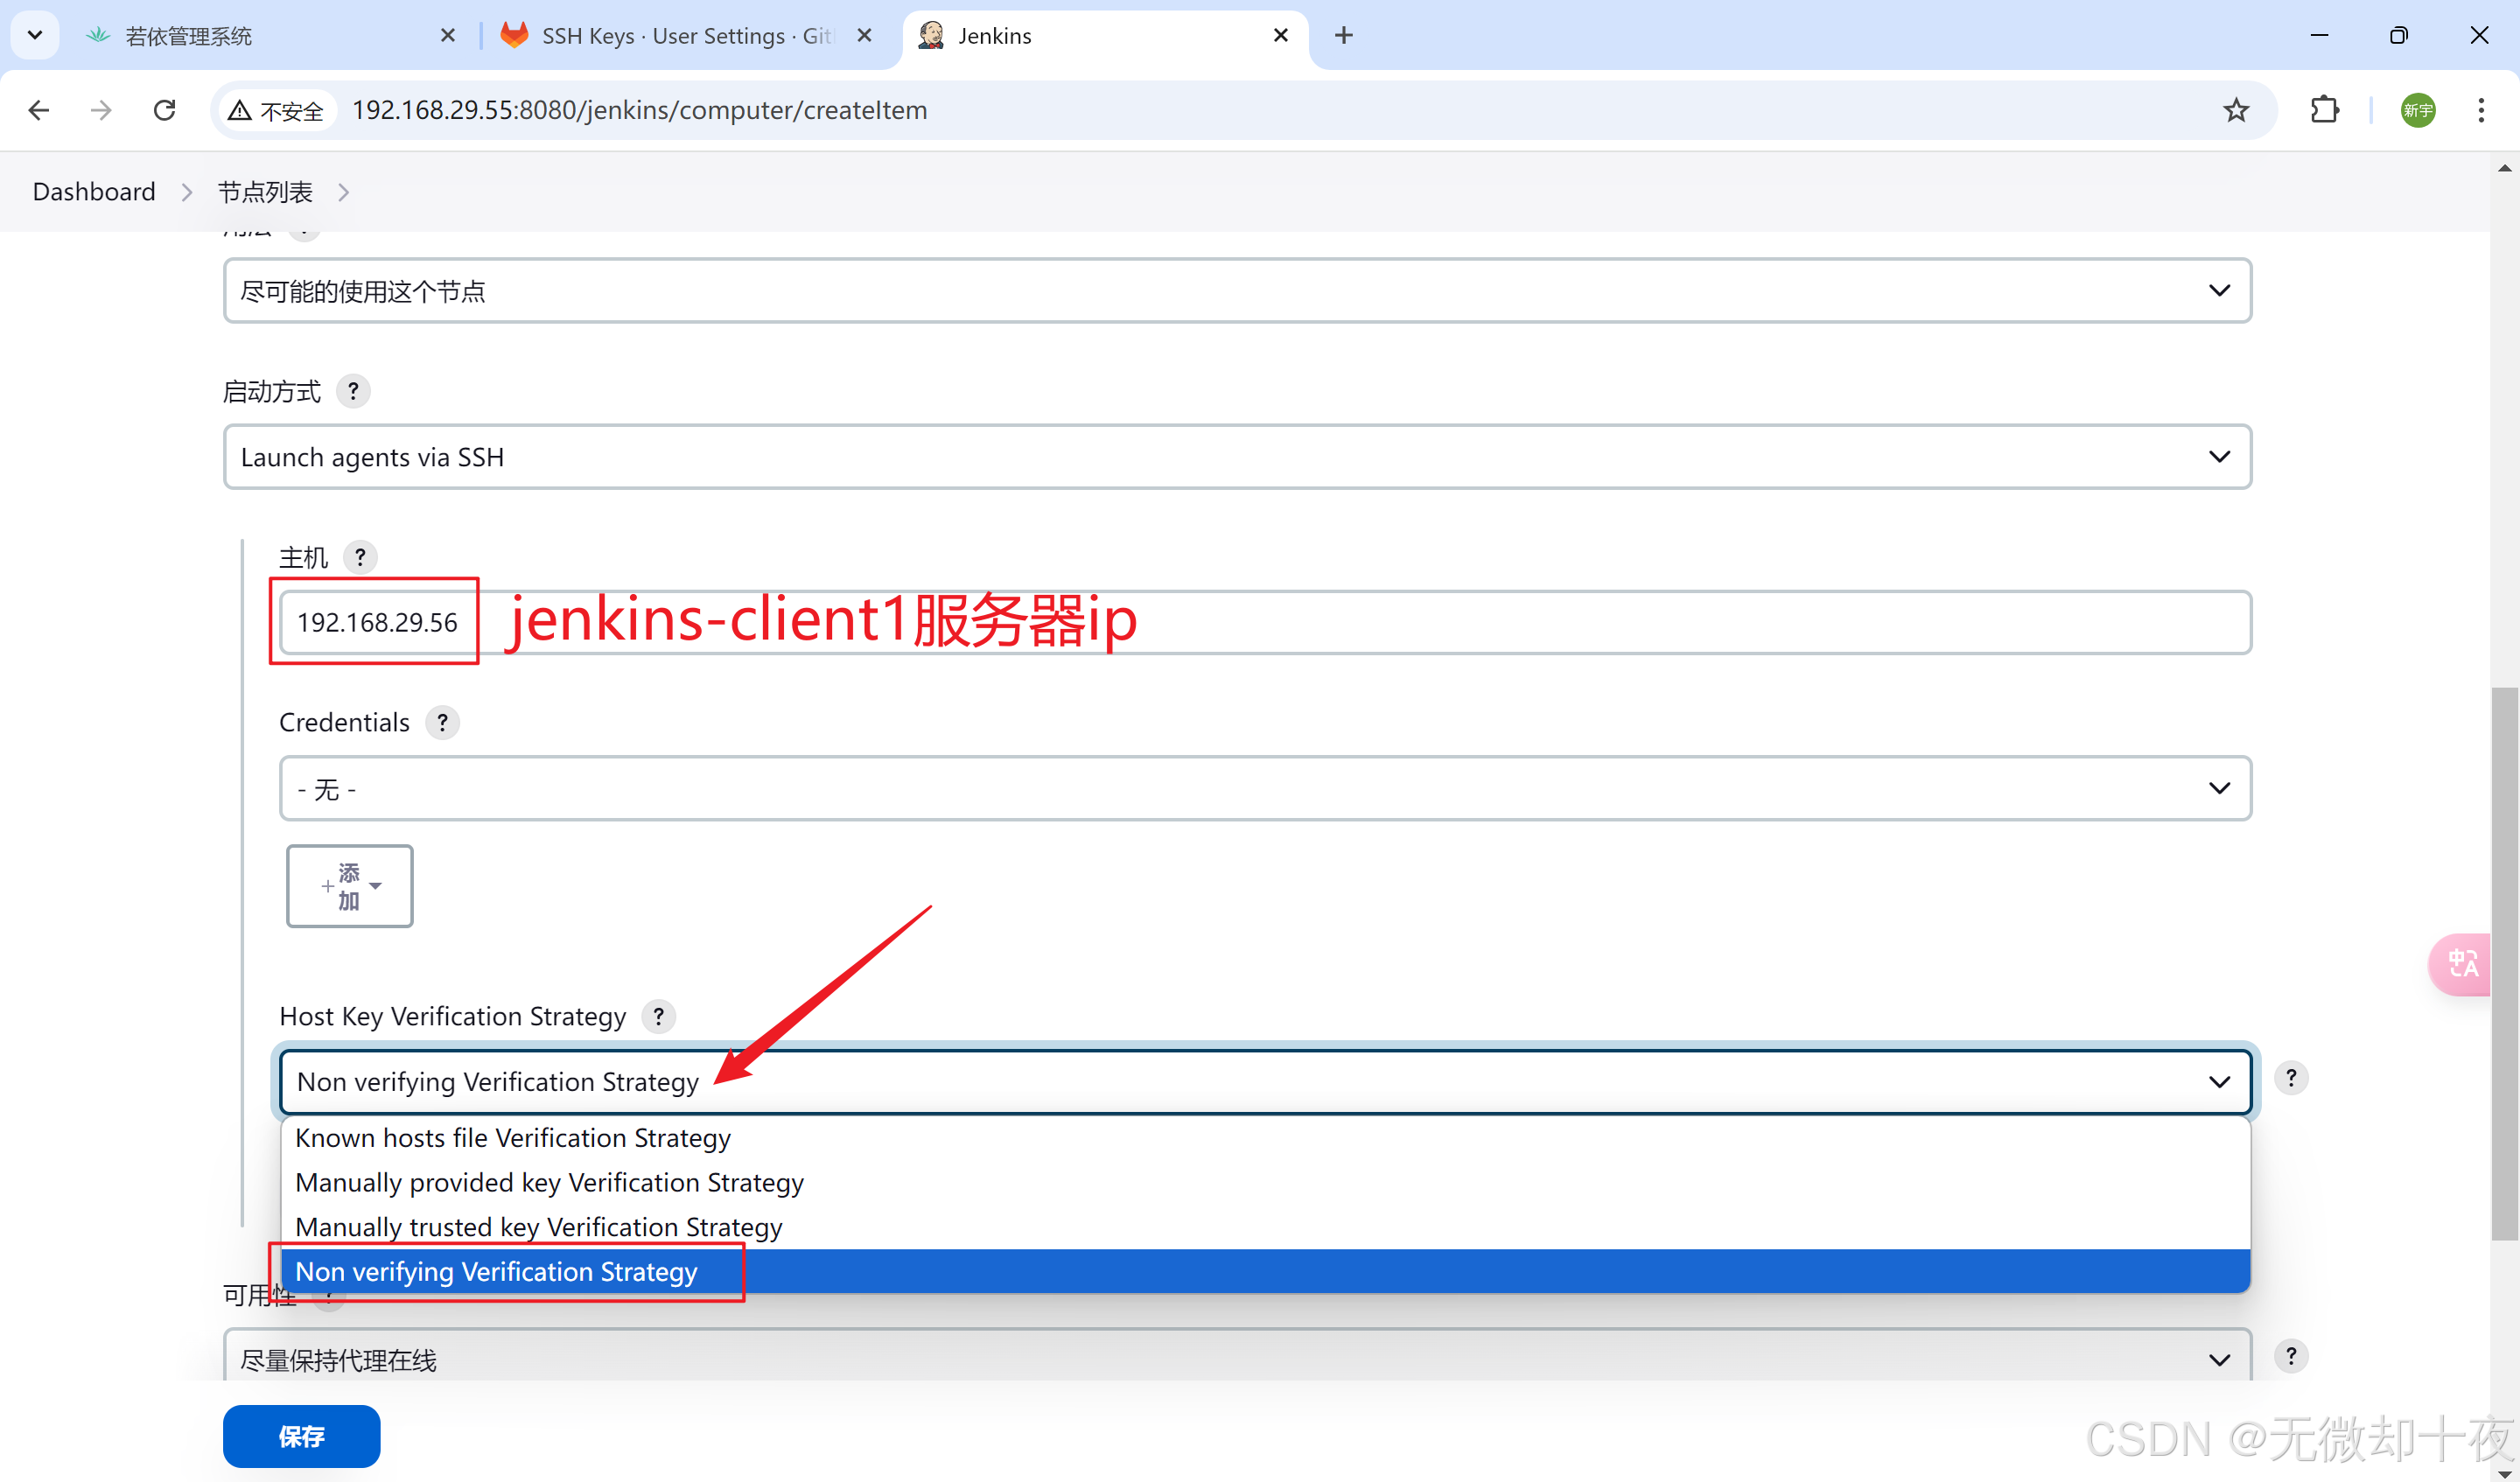
Task: Select Known hosts file Verification Strategy option
Action: click(x=513, y=1138)
